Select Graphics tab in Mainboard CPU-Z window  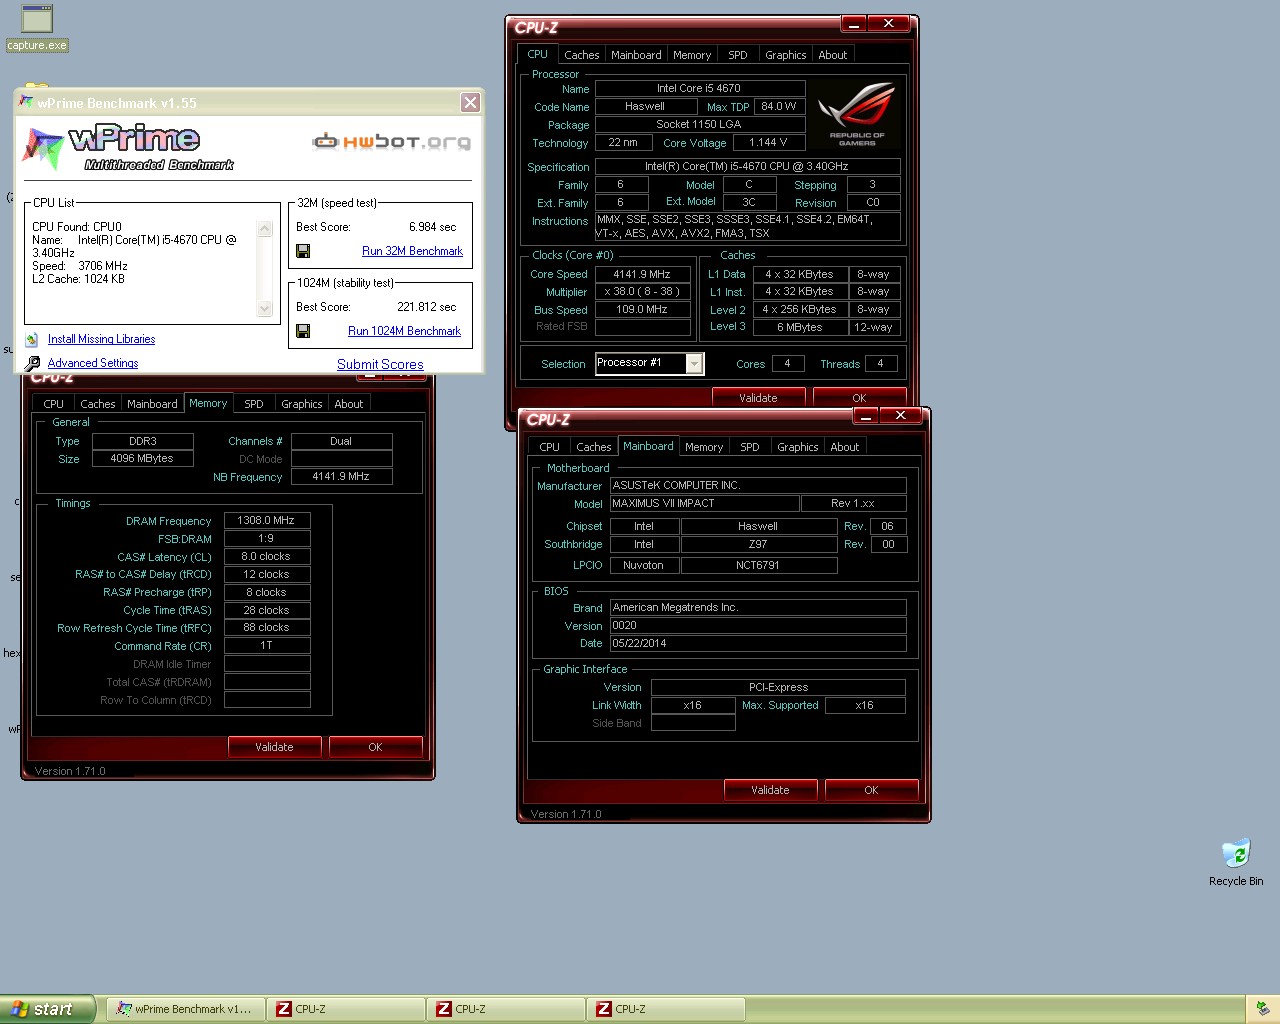797,447
